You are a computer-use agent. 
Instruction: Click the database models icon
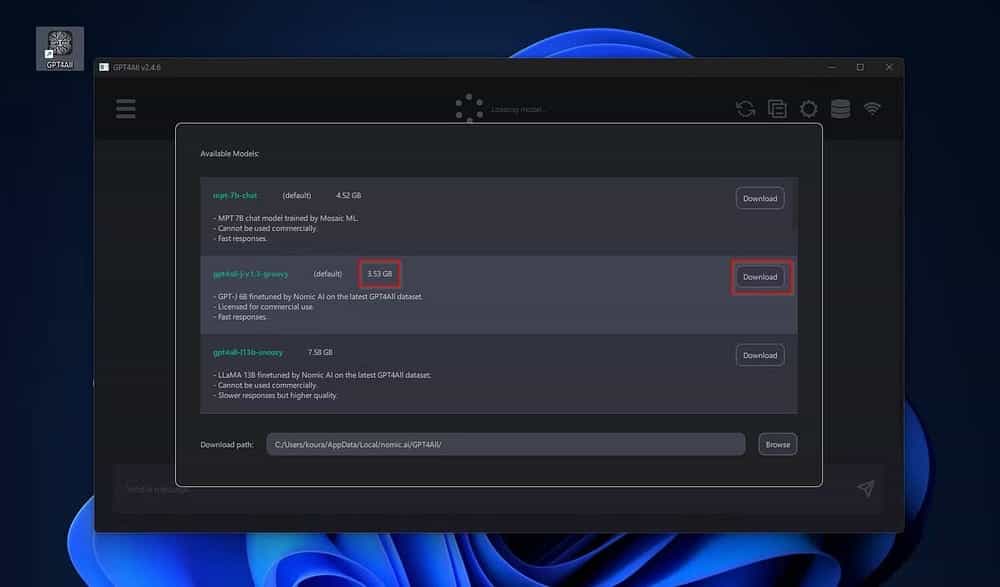click(x=840, y=109)
